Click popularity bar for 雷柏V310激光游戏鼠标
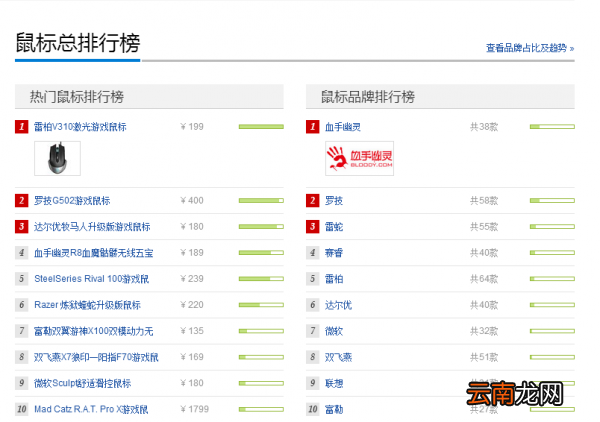This screenshot has width=600, height=422. point(261,127)
